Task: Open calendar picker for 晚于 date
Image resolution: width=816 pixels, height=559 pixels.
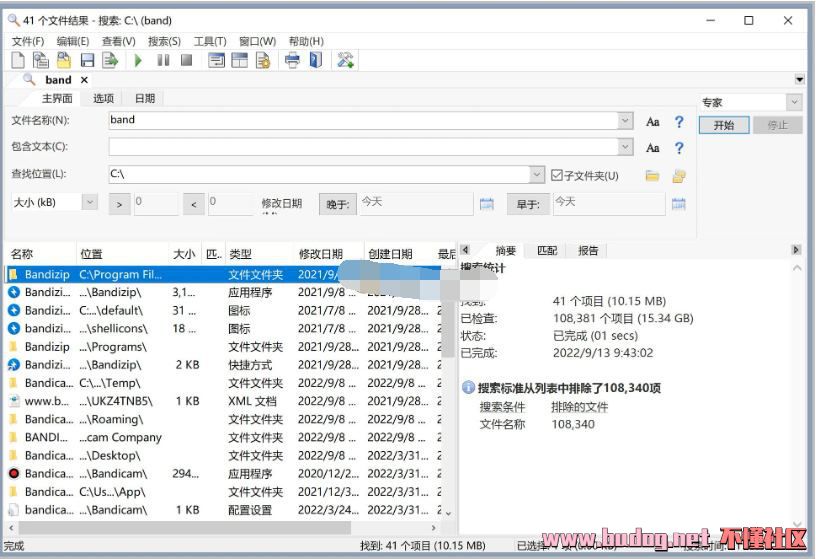Action: pos(487,204)
